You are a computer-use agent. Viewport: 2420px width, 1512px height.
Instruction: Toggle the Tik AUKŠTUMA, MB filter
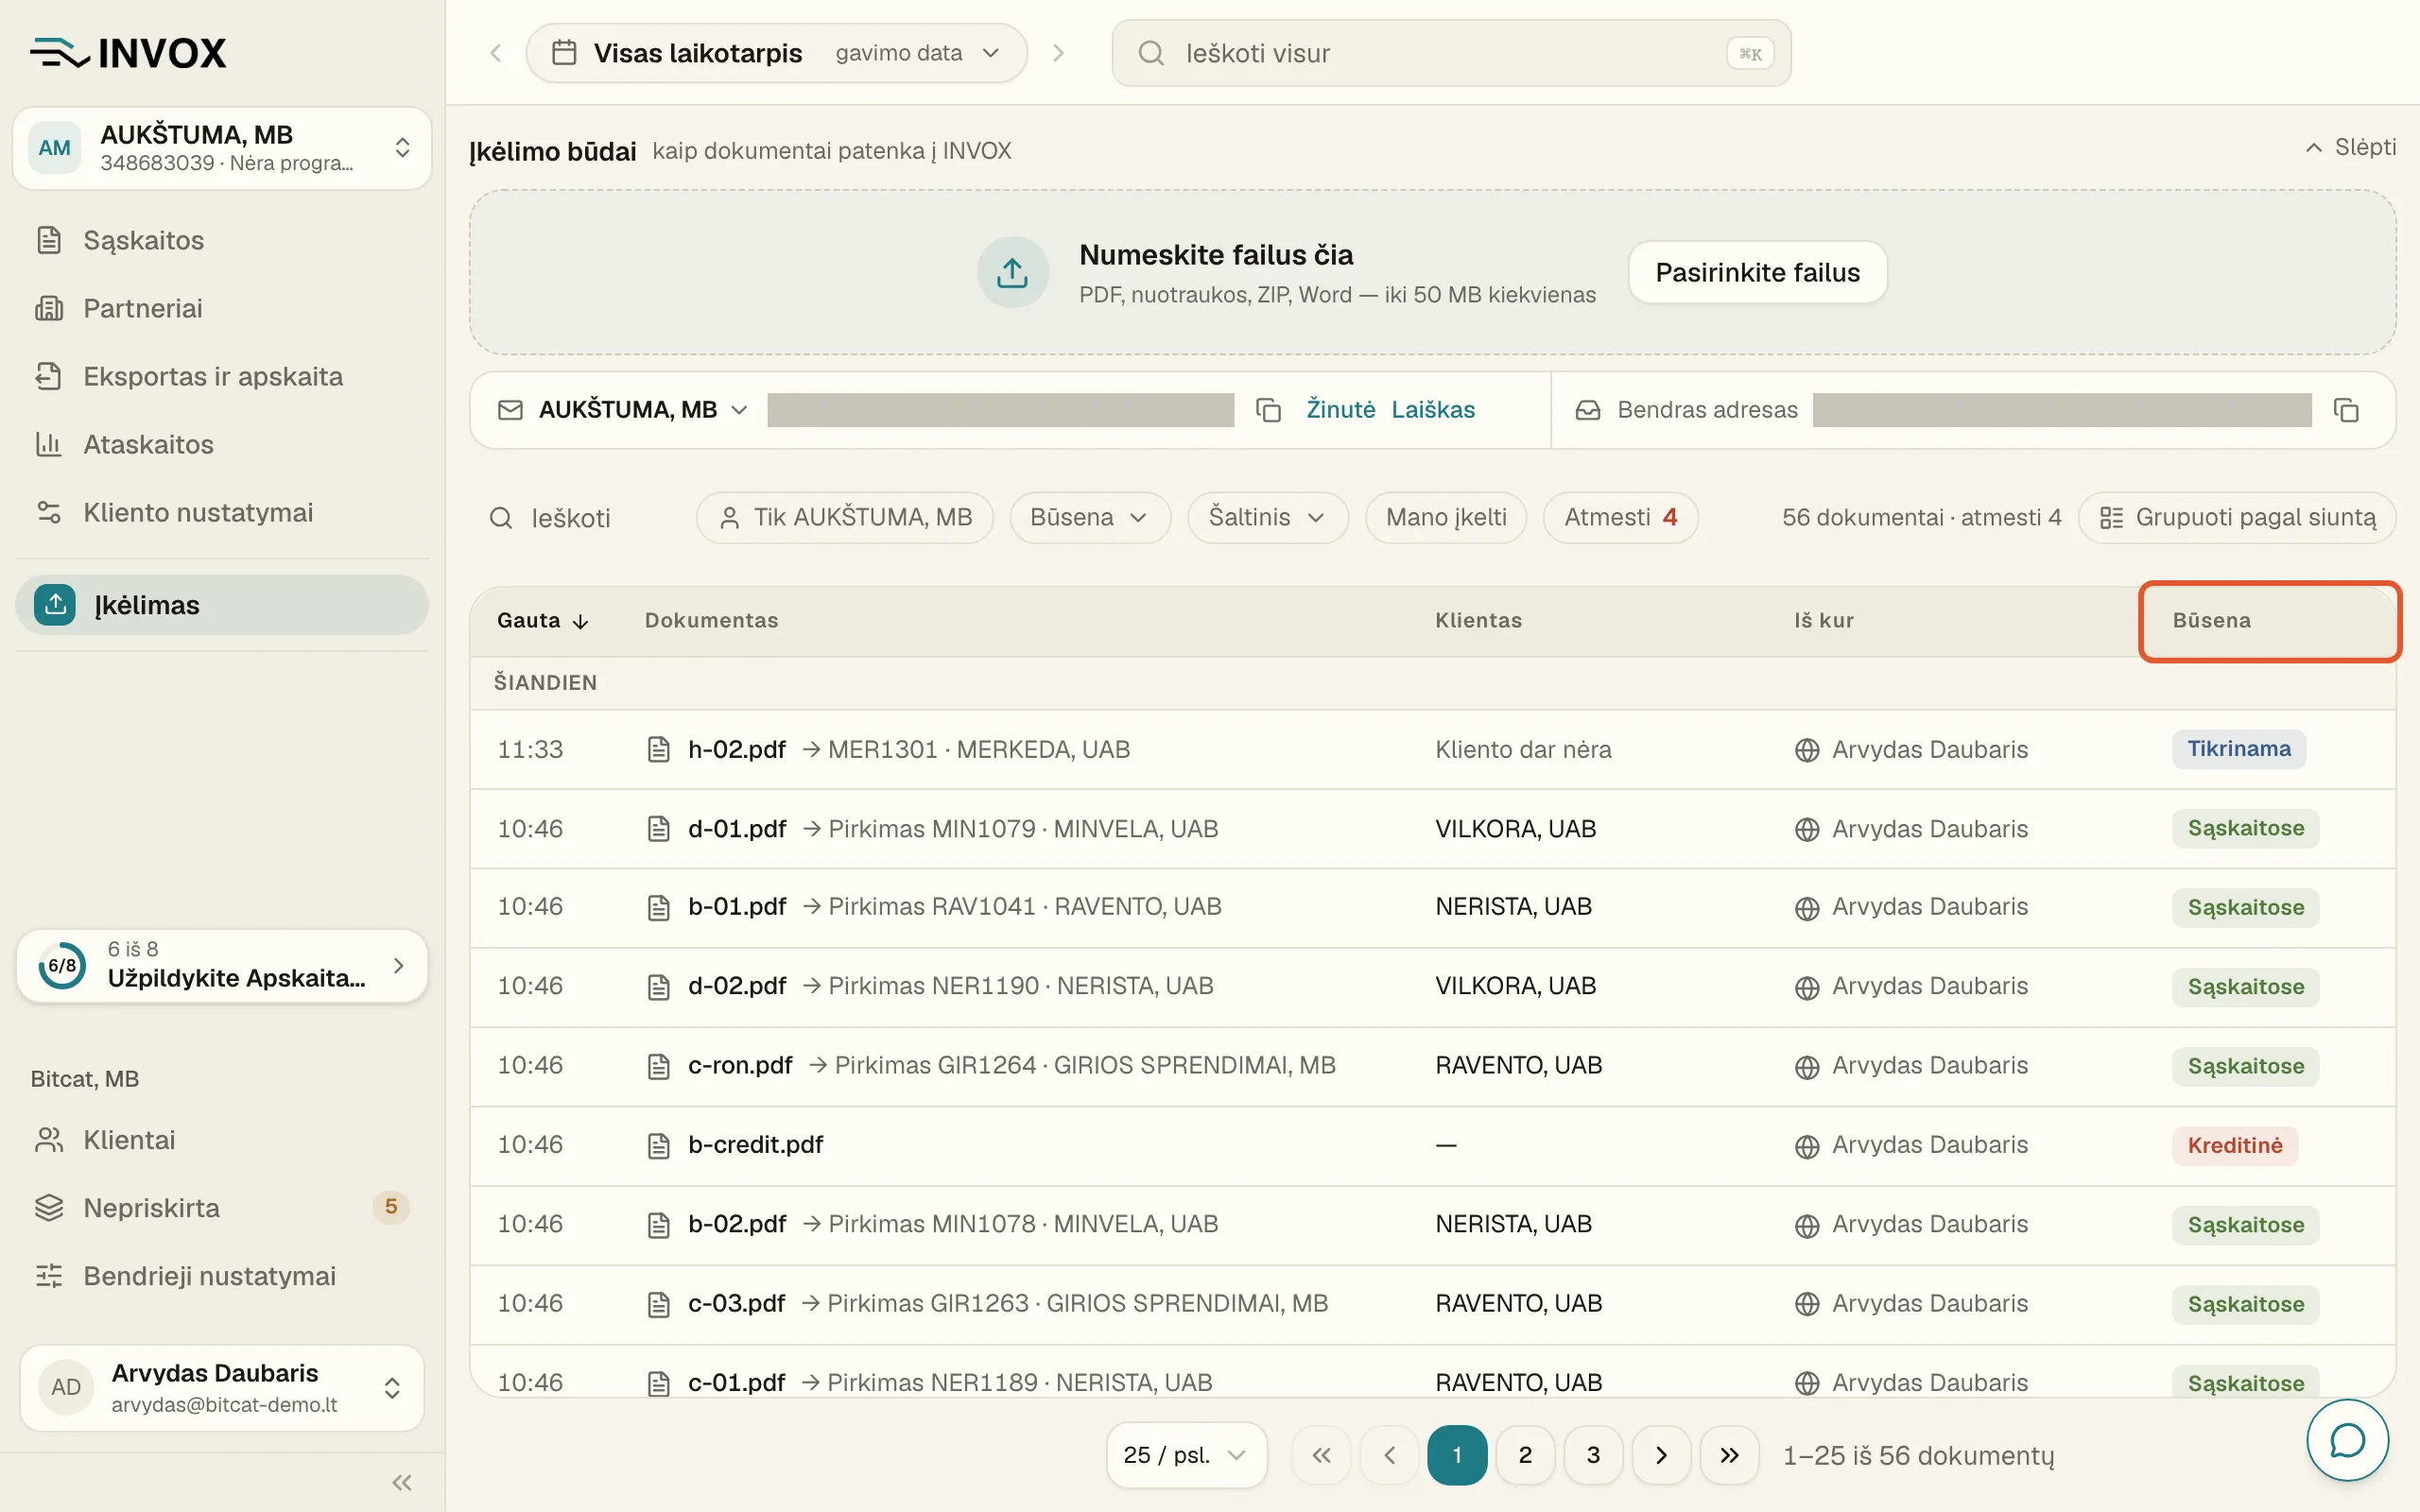click(x=844, y=517)
